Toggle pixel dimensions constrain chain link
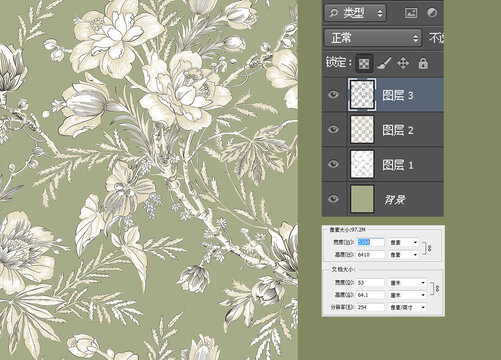This screenshot has height=360, width=501. (430, 248)
